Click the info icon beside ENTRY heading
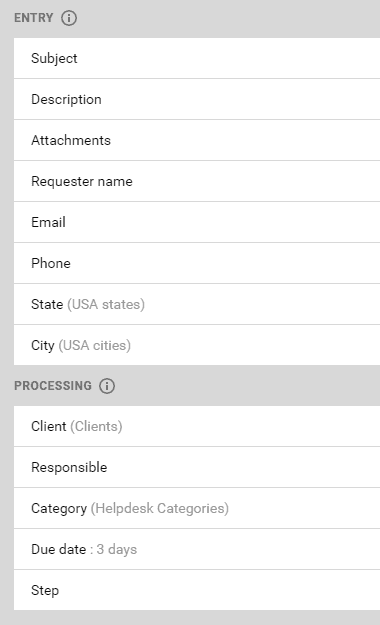 69,18
